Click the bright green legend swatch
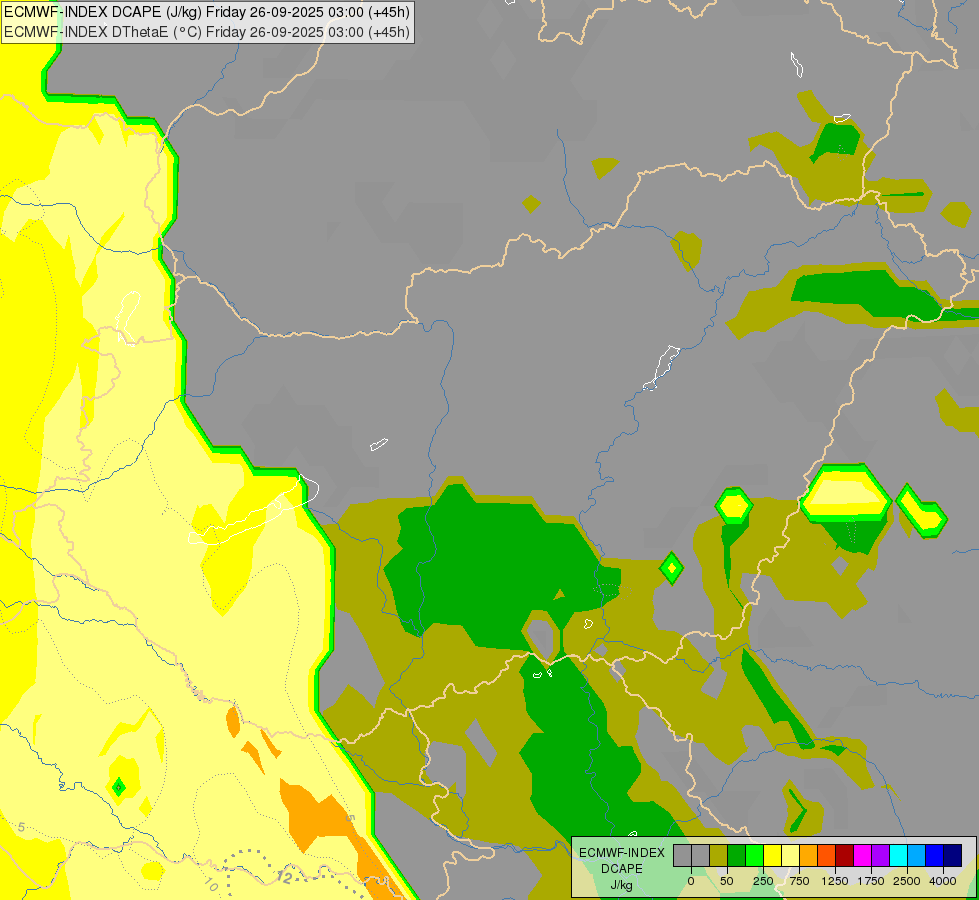Screen dimensions: 979x900 point(755,855)
